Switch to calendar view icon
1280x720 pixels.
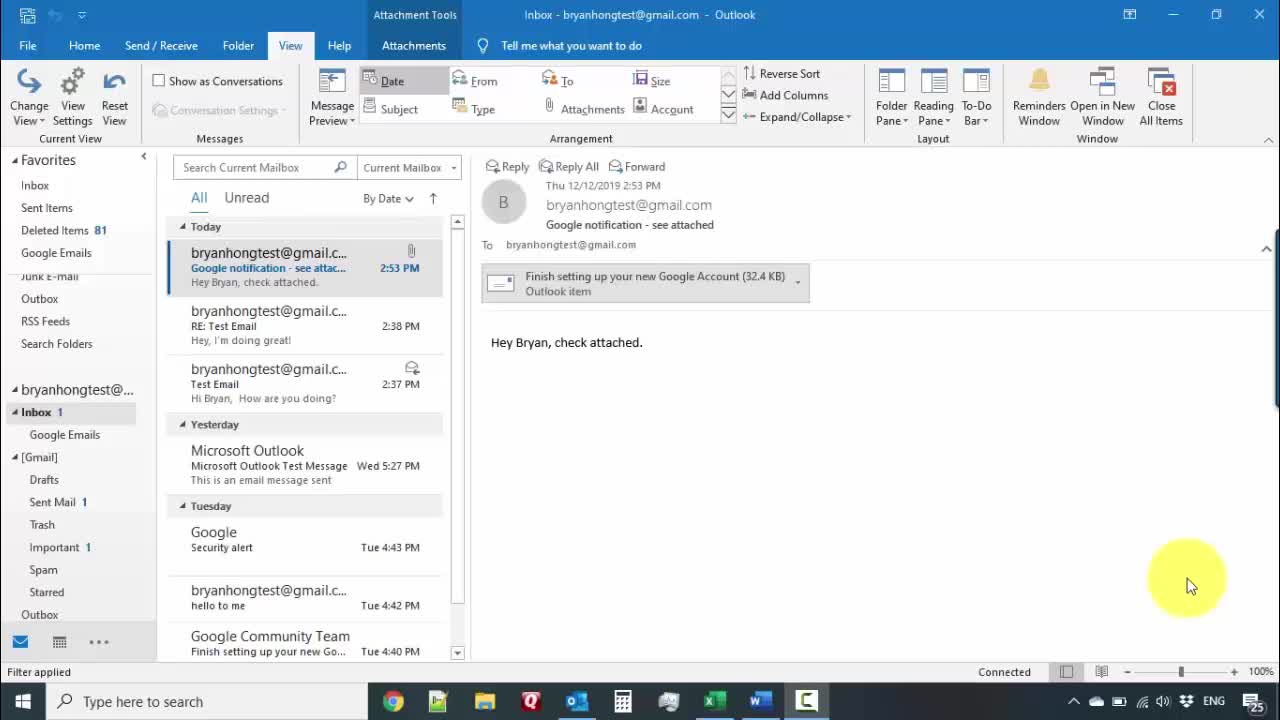(59, 642)
